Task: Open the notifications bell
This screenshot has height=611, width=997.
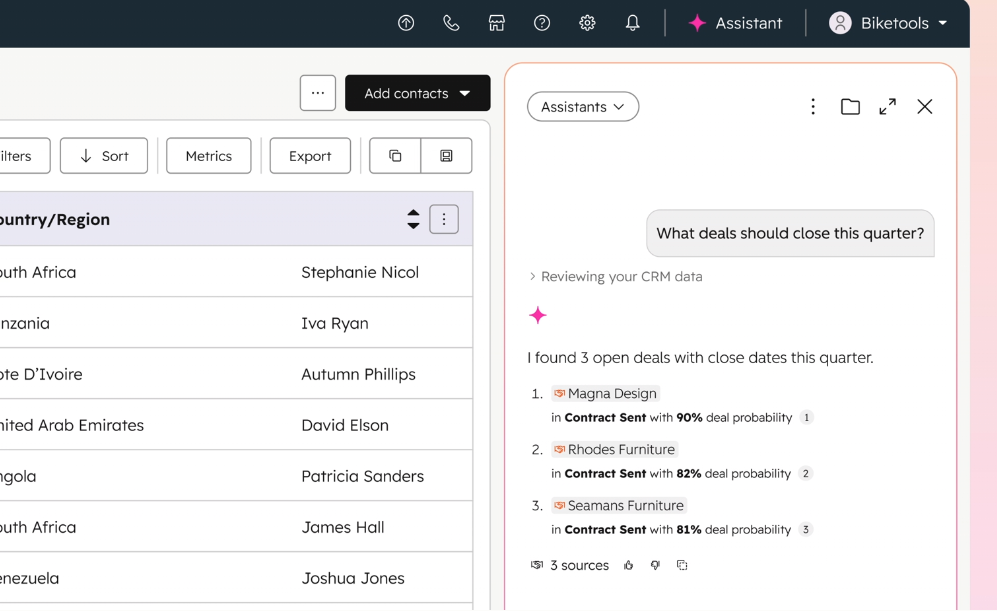Action: [x=632, y=24]
